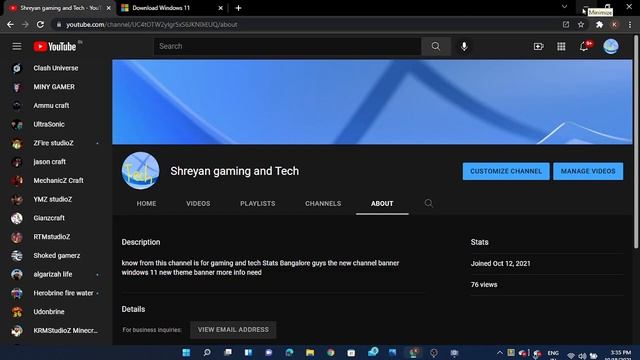Viewport: 640px width, 360px height.
Task: Open taskbar Search icon
Action: (x=207, y=353)
